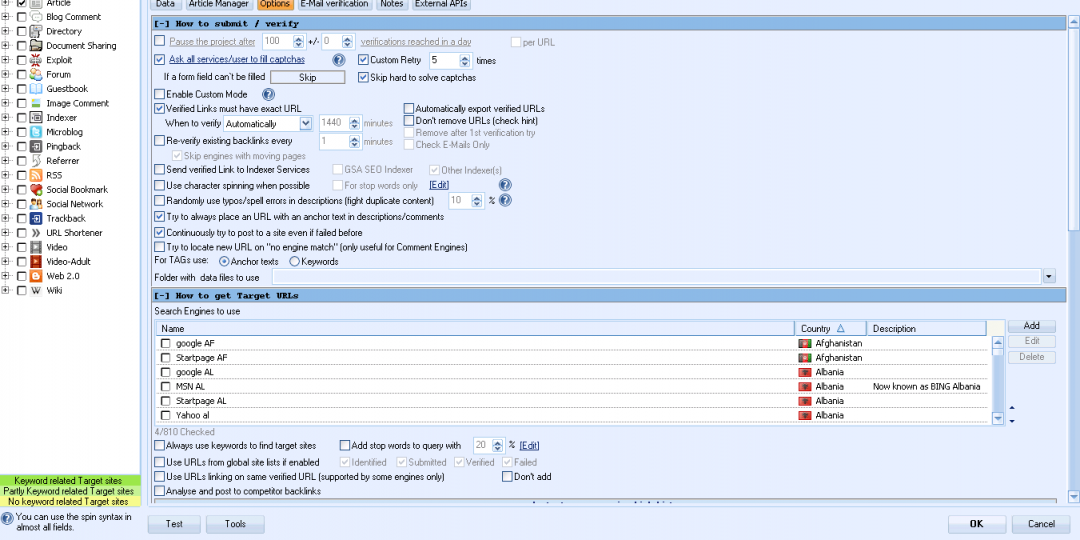The image size is (1080, 540).
Task: Click the Web 2.0 Blogger icon
Action: (x=36, y=276)
